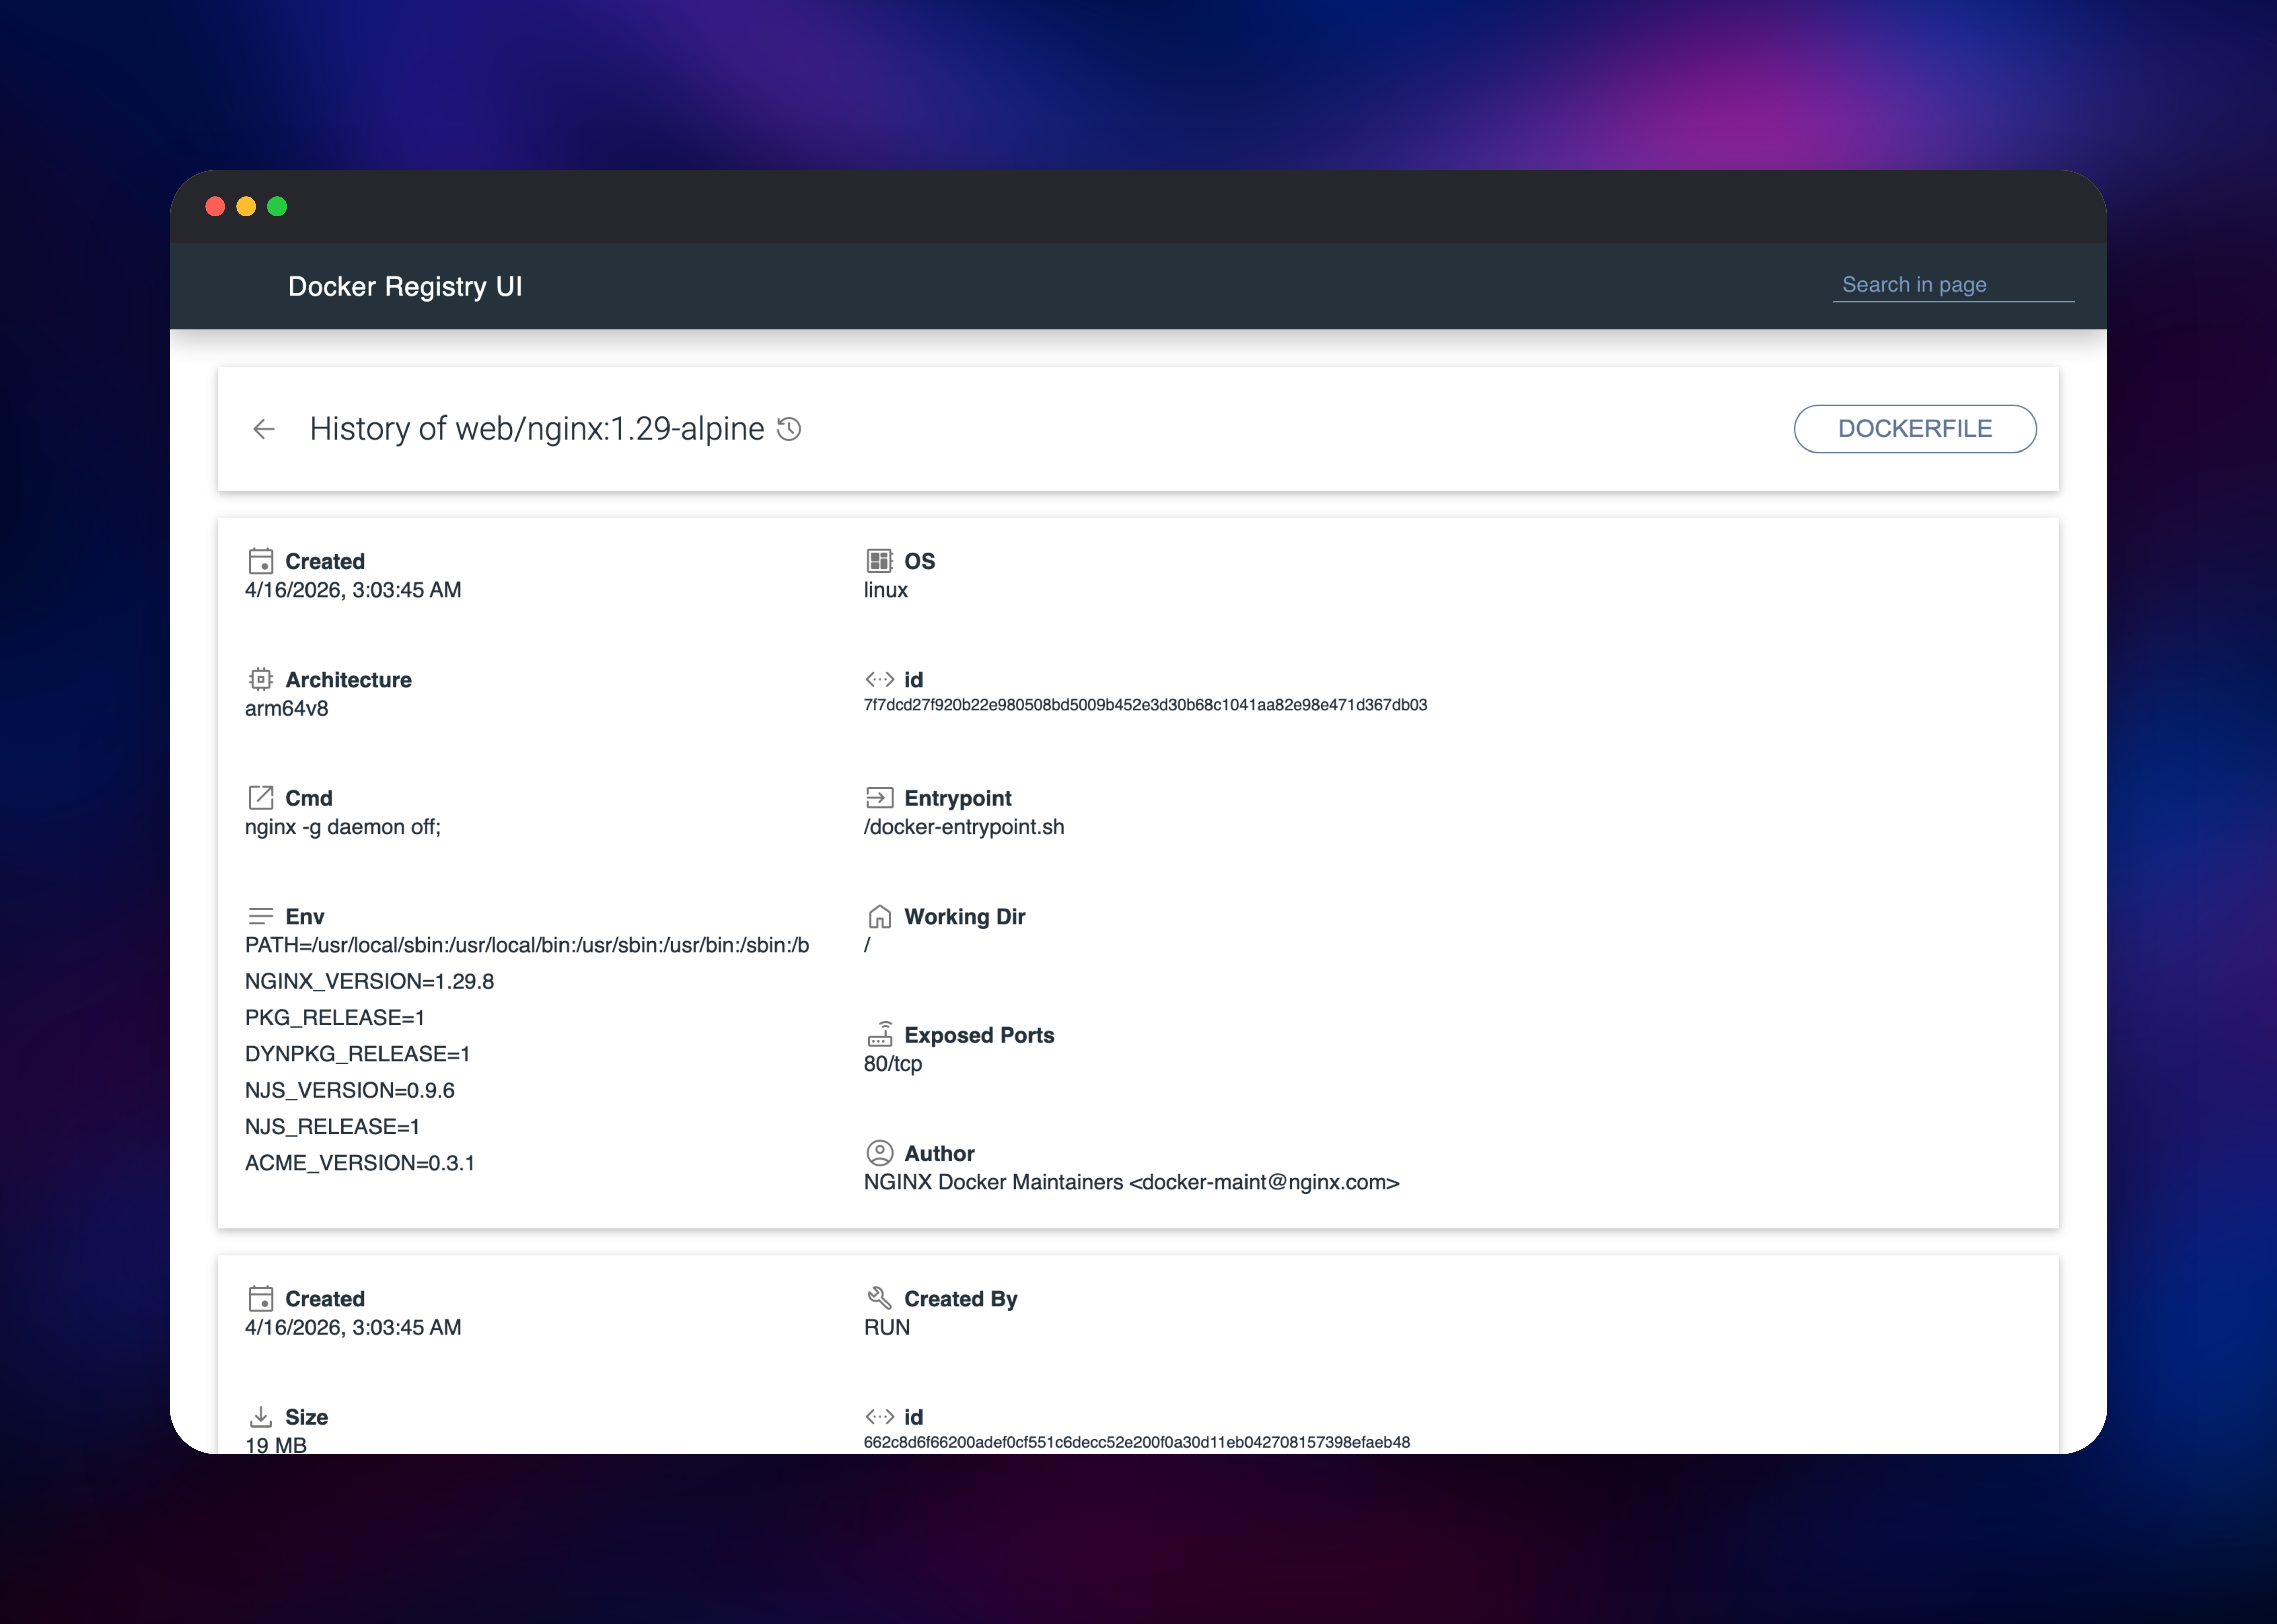2277x1624 pixels.
Task: Click the 80/tcp exposed port value
Action: 893,1064
